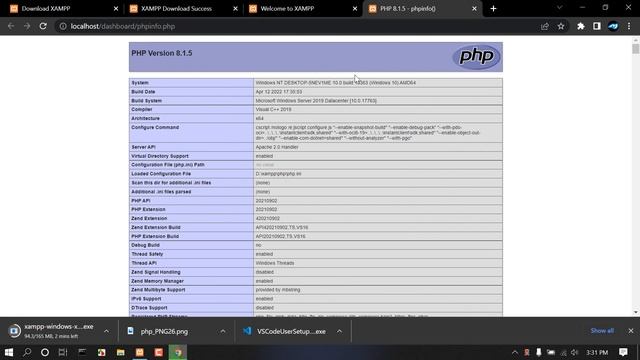Go back to the previous page
The height and width of the screenshot is (360, 640).
[11, 26]
